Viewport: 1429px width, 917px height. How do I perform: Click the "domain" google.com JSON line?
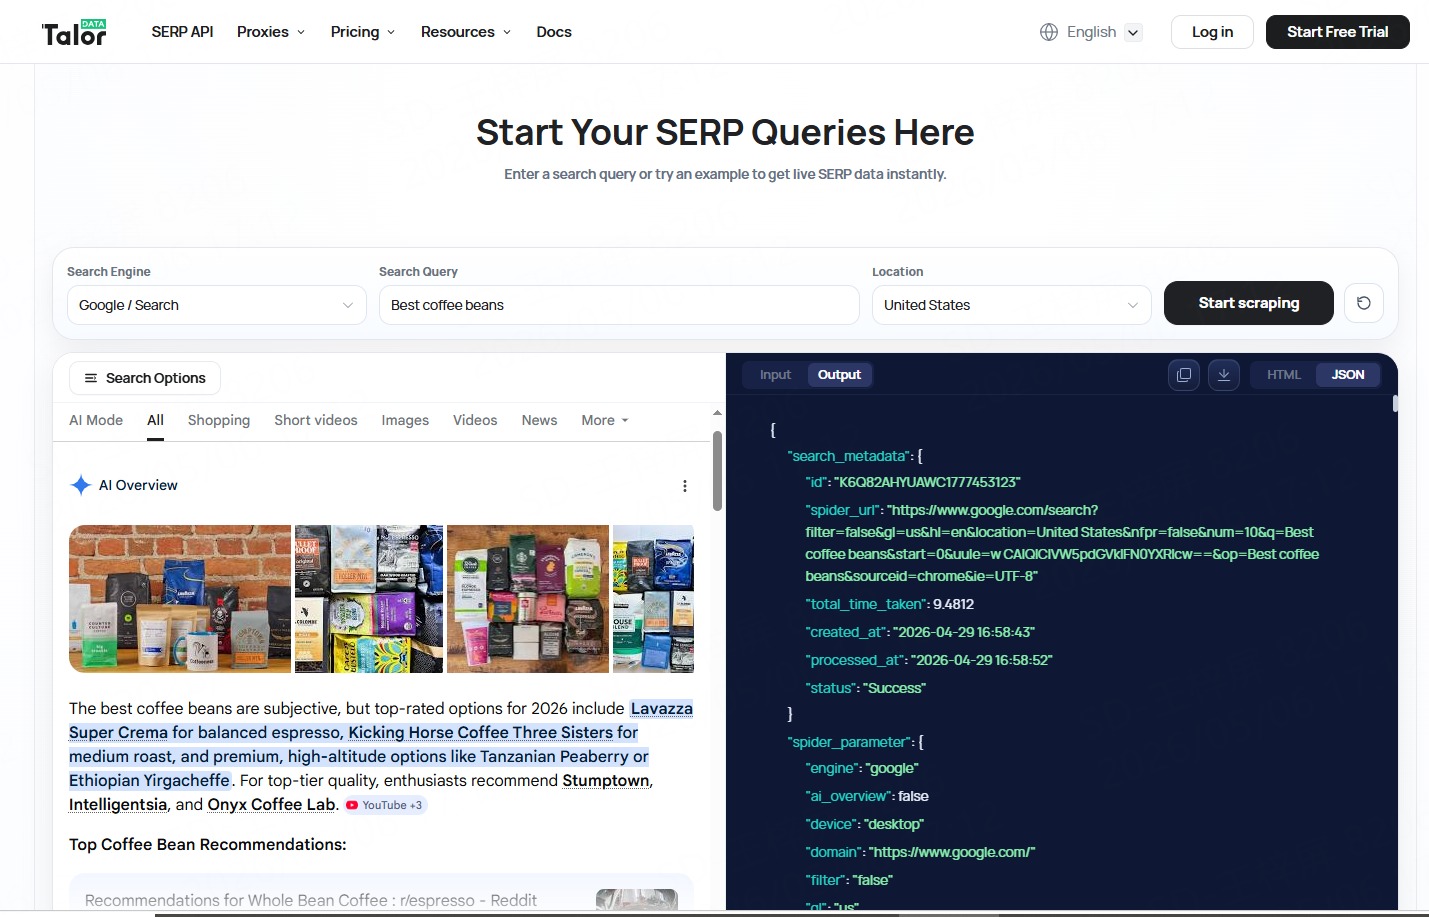pyautogui.click(x=920, y=852)
